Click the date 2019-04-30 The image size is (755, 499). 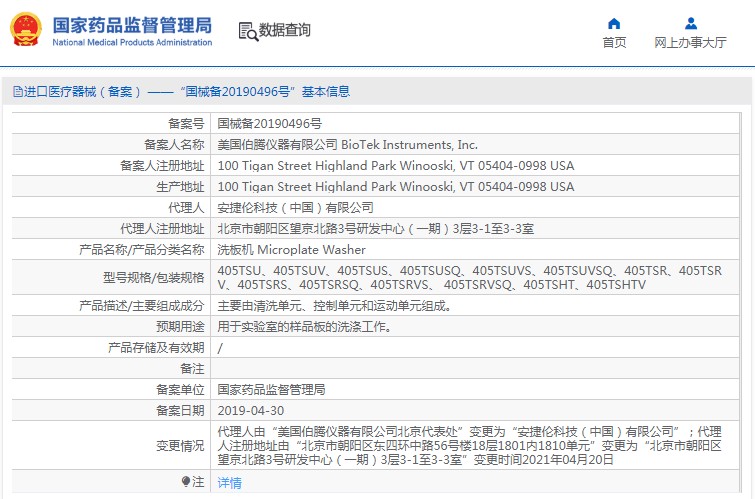[251, 410]
